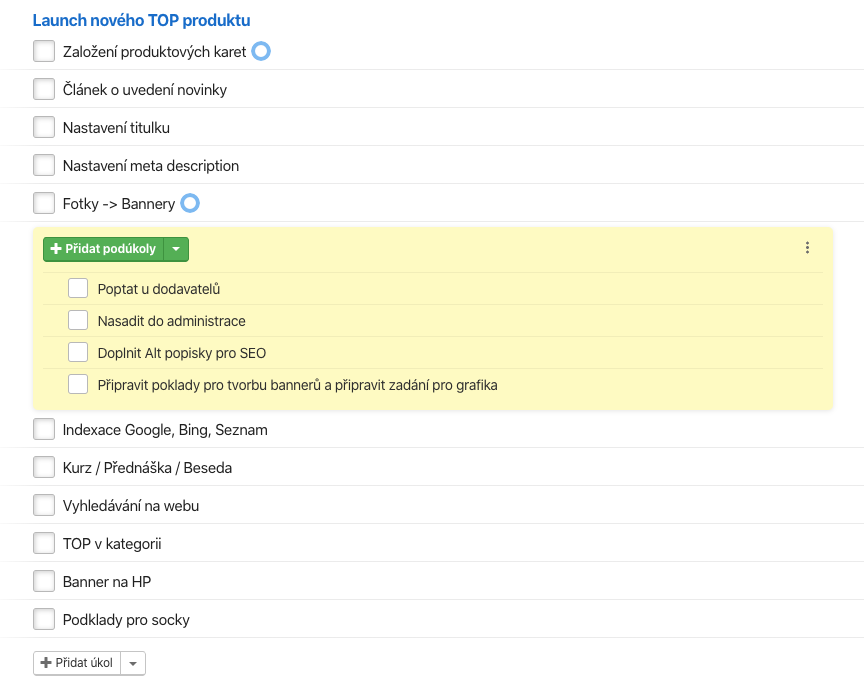Viewport: 864px width, 696px height.
Task: Click the Přidat úkol button
Action: [77, 663]
